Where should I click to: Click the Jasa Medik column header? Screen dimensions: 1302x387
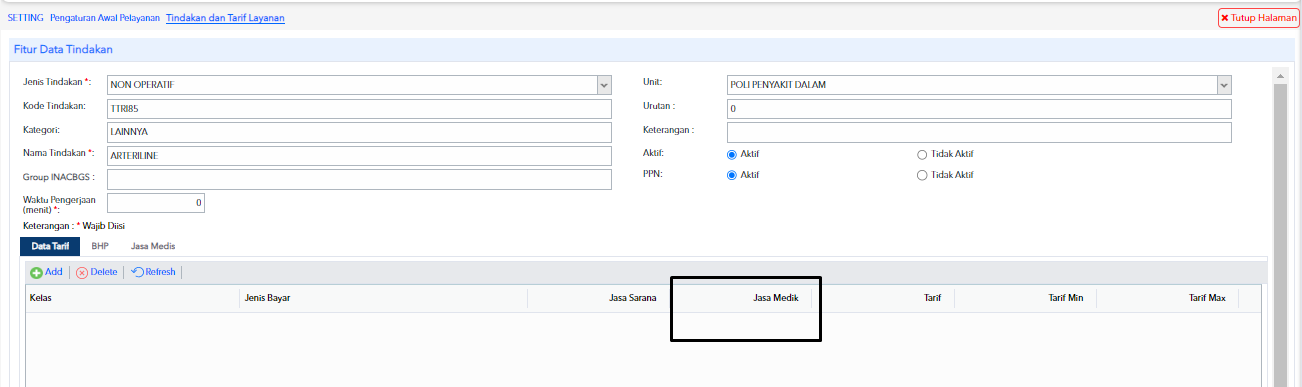tap(742, 298)
